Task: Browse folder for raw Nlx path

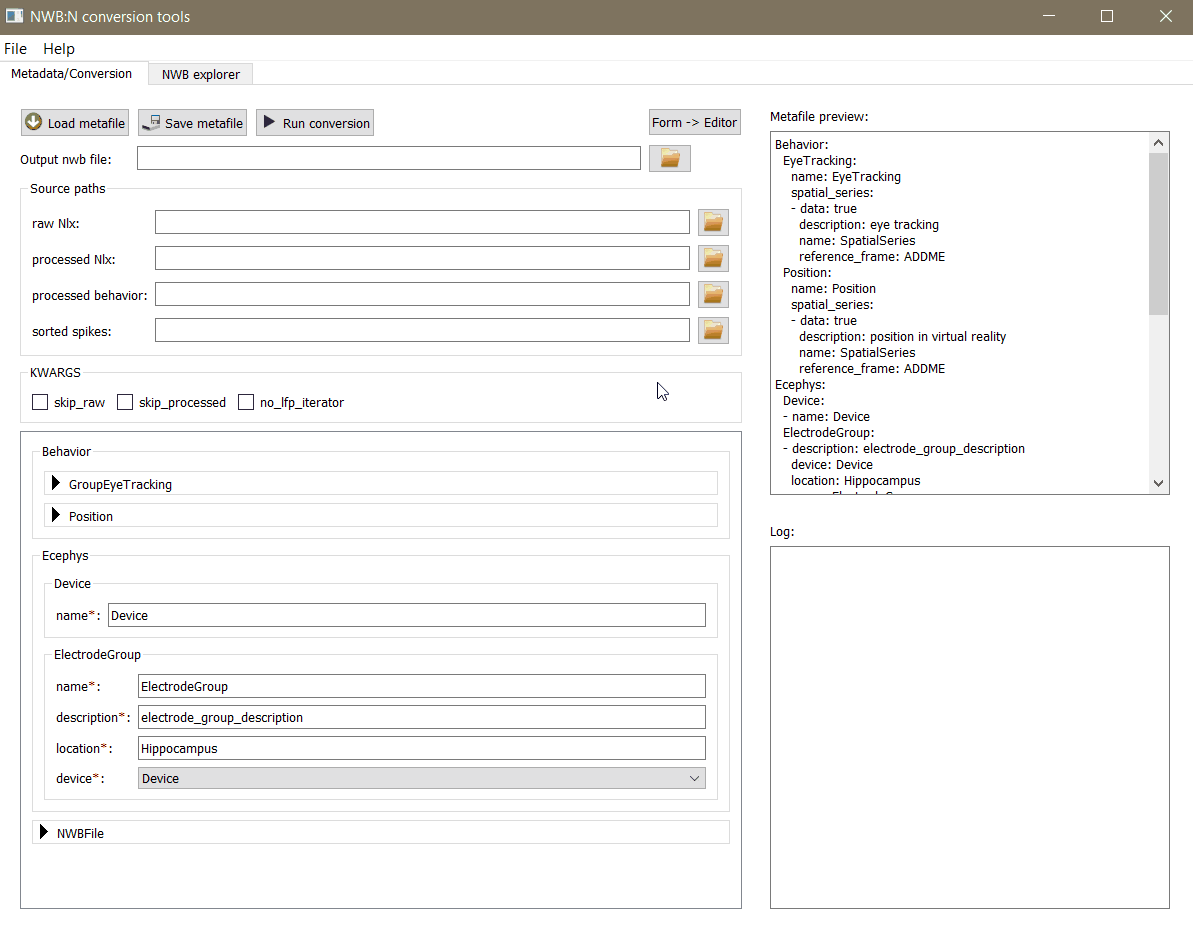Action: click(x=713, y=223)
